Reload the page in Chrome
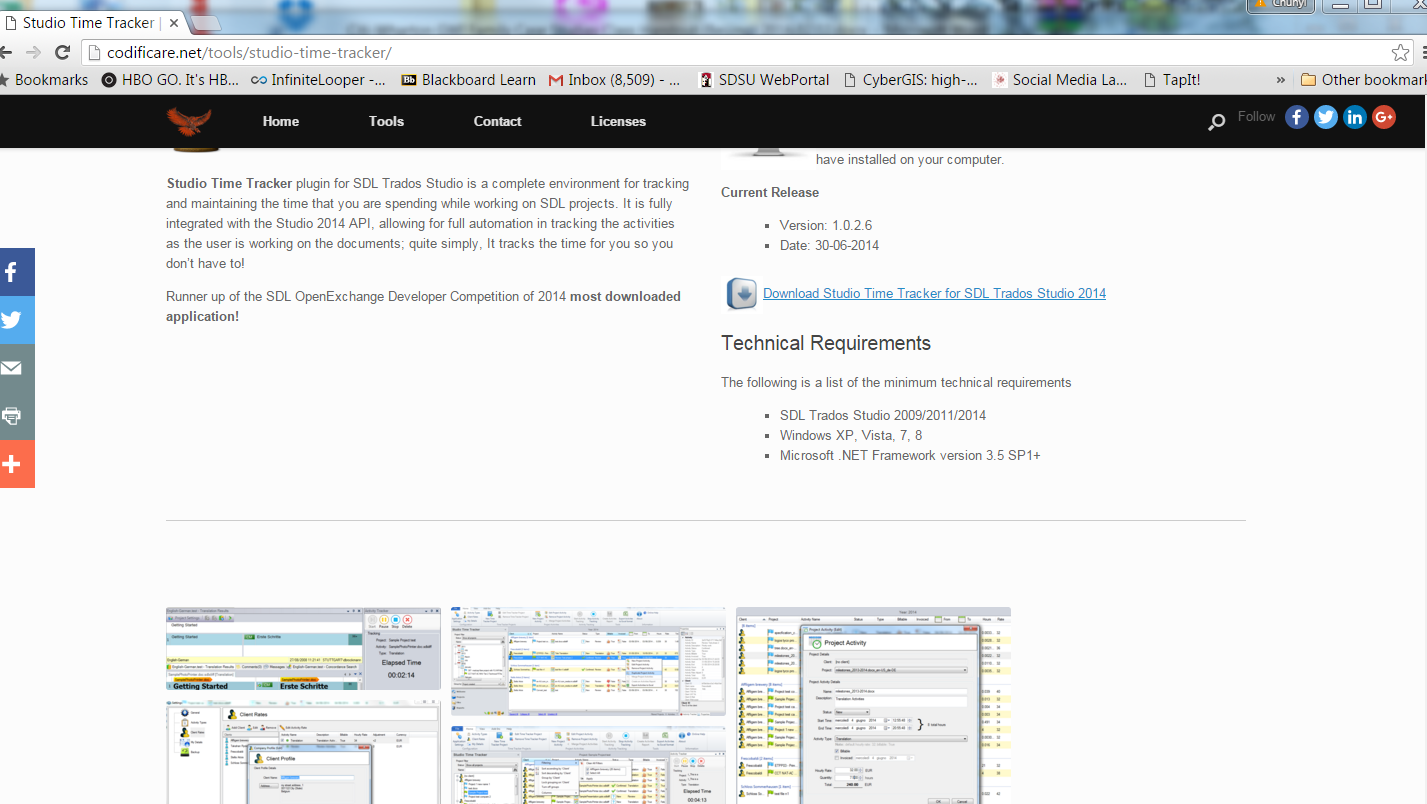 (62, 52)
